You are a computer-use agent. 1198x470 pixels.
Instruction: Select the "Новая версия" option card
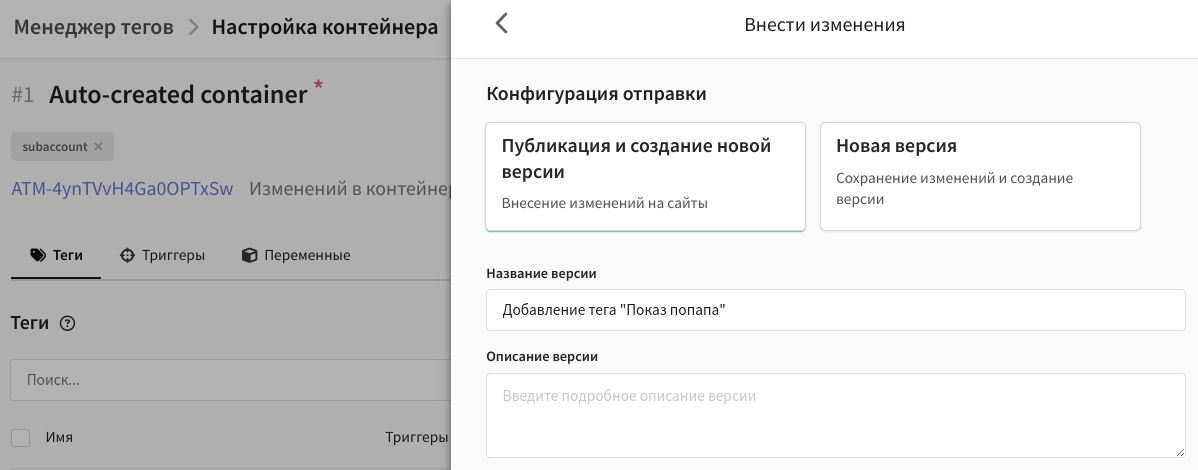[980, 177]
